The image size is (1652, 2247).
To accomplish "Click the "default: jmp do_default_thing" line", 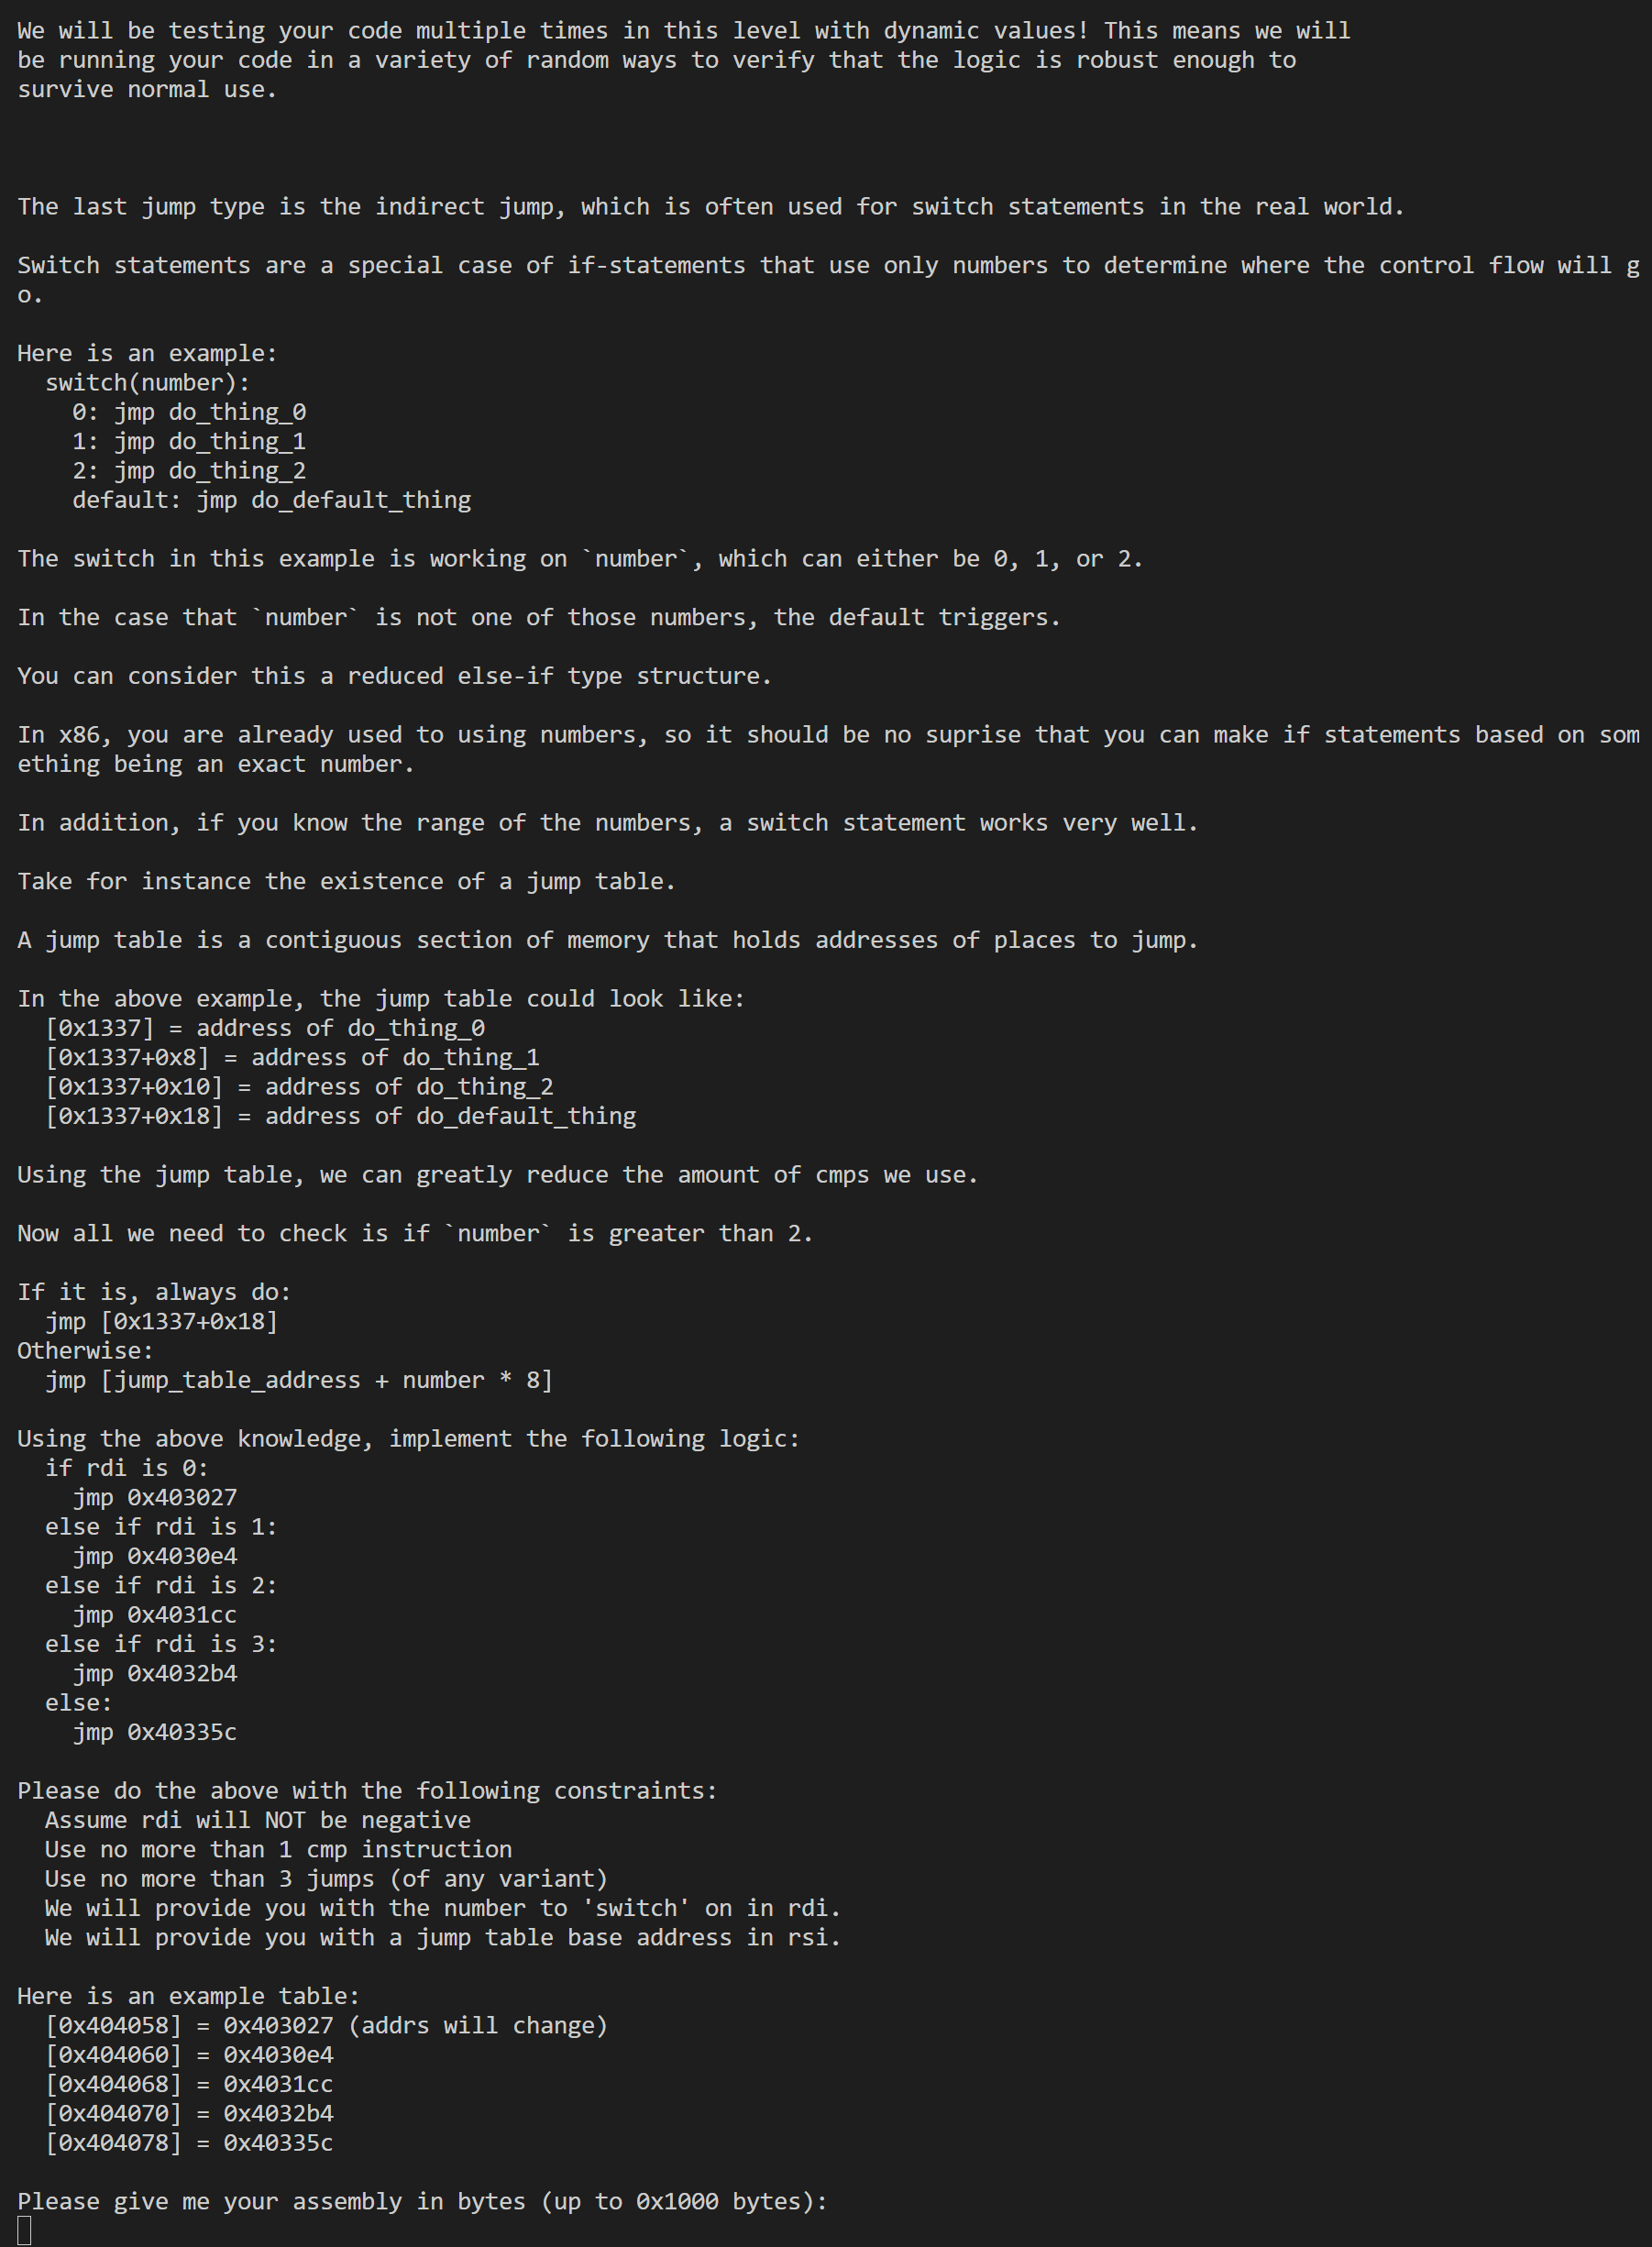I will pyautogui.click(x=271, y=500).
